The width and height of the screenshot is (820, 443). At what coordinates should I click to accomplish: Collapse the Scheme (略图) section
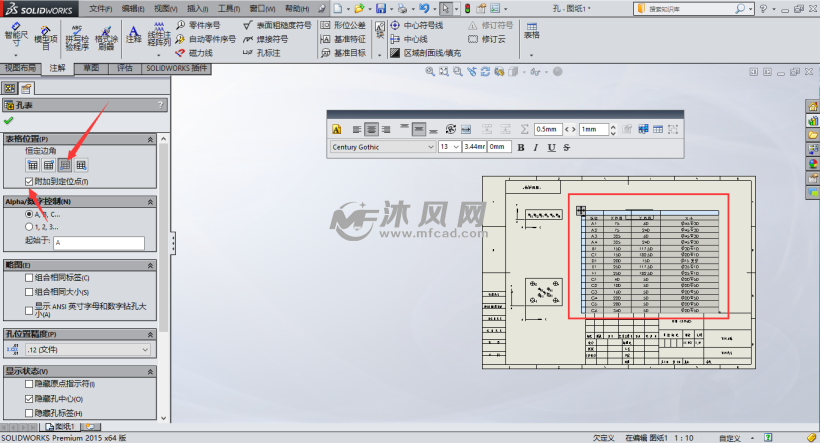[x=150, y=265]
